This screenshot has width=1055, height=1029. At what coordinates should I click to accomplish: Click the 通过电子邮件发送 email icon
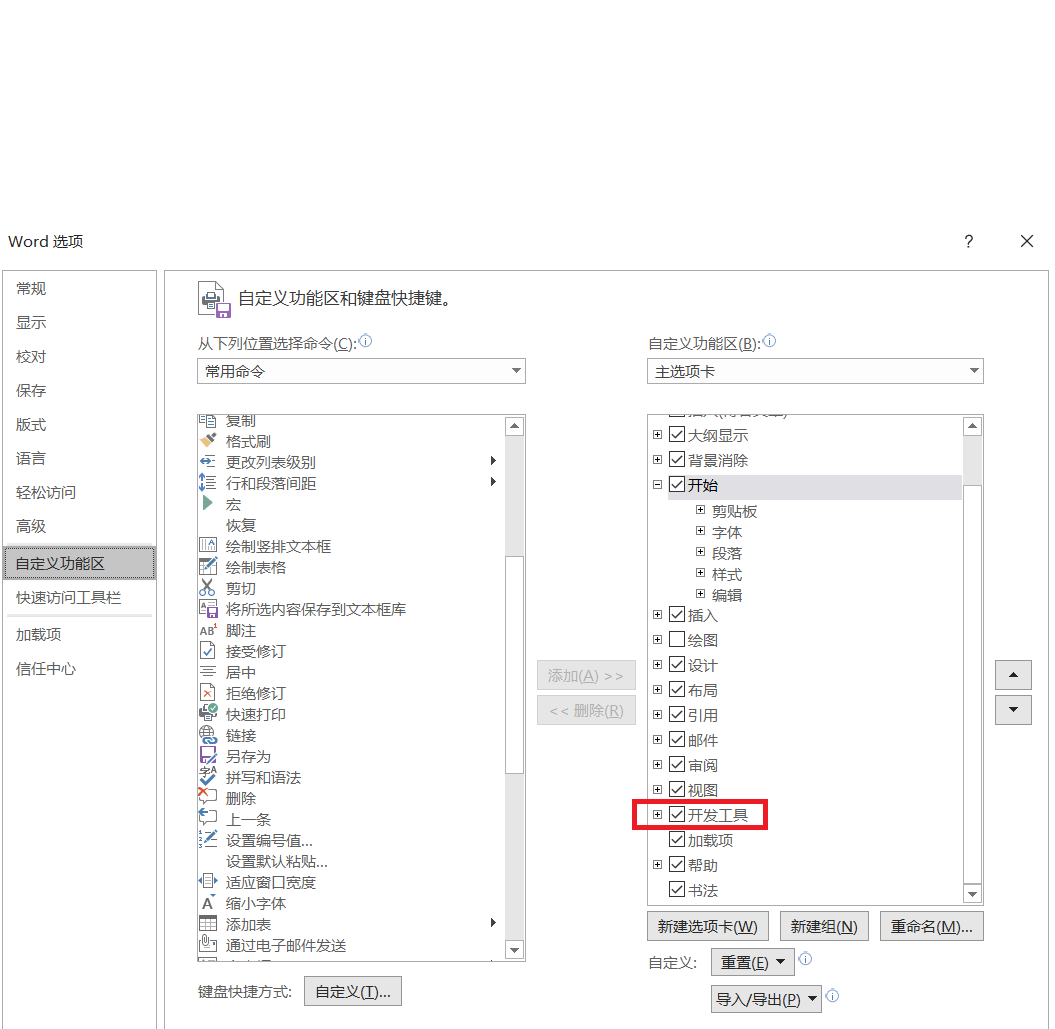click(208, 945)
